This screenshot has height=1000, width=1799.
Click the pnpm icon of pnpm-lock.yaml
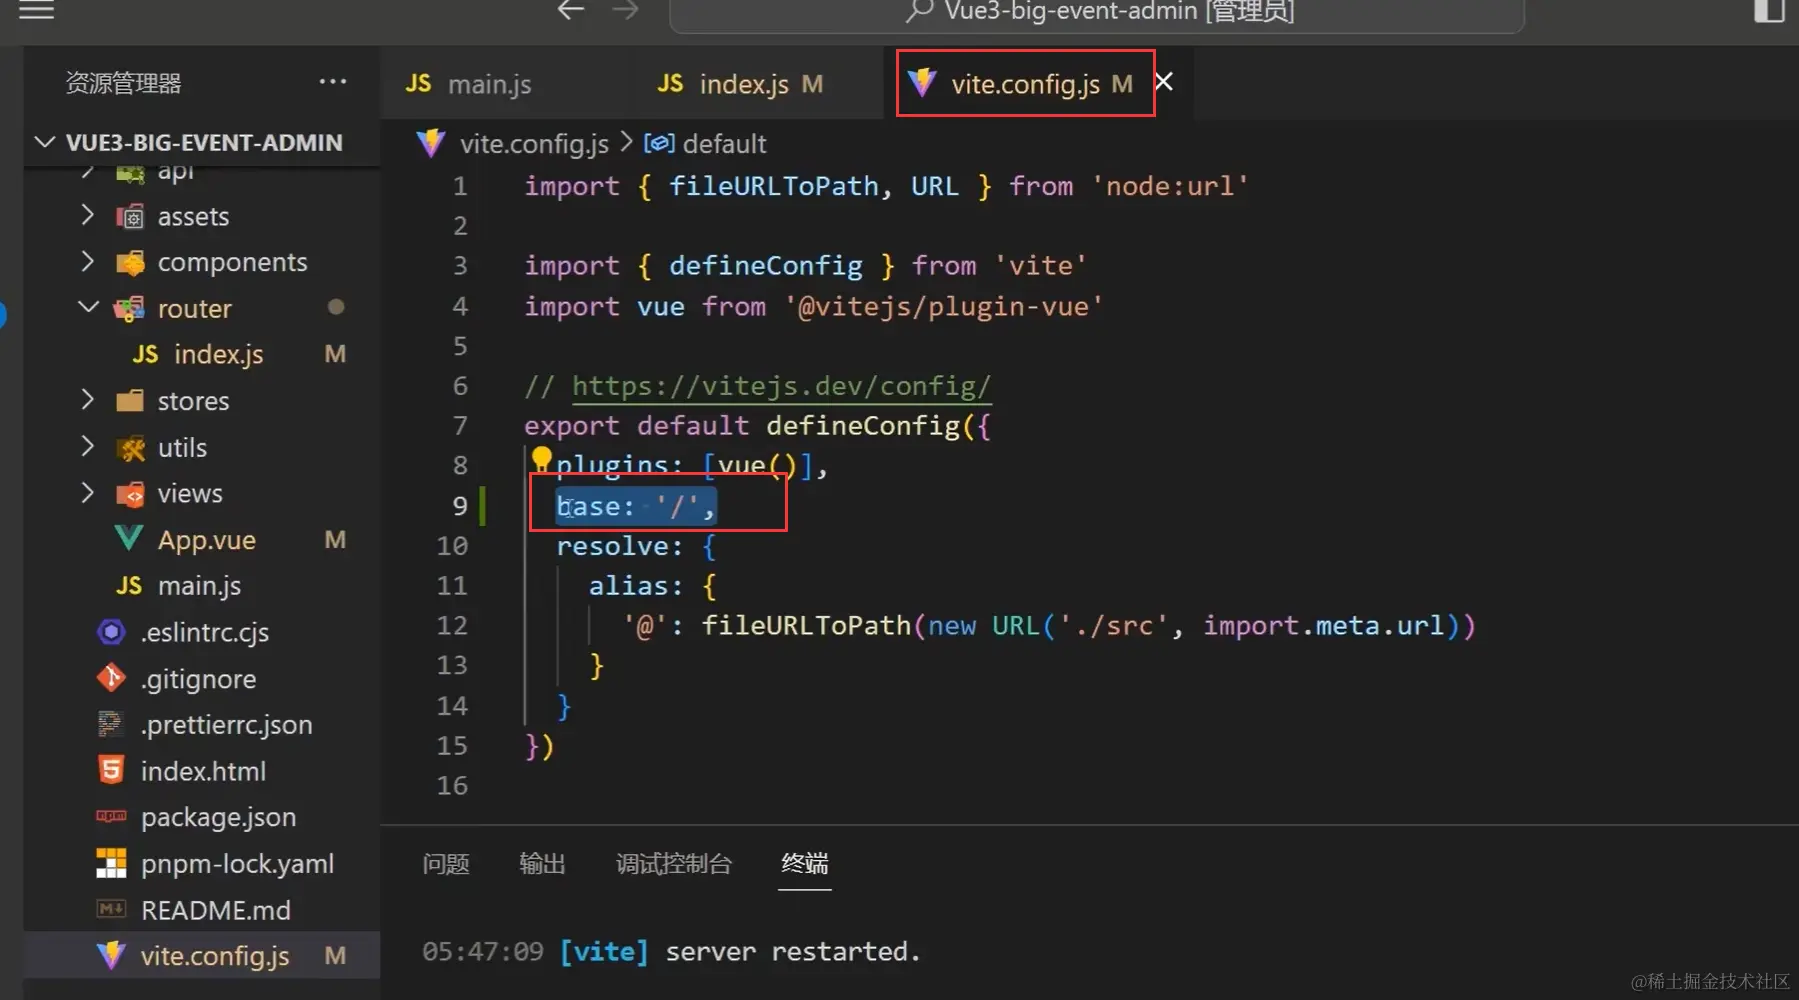pyautogui.click(x=111, y=863)
